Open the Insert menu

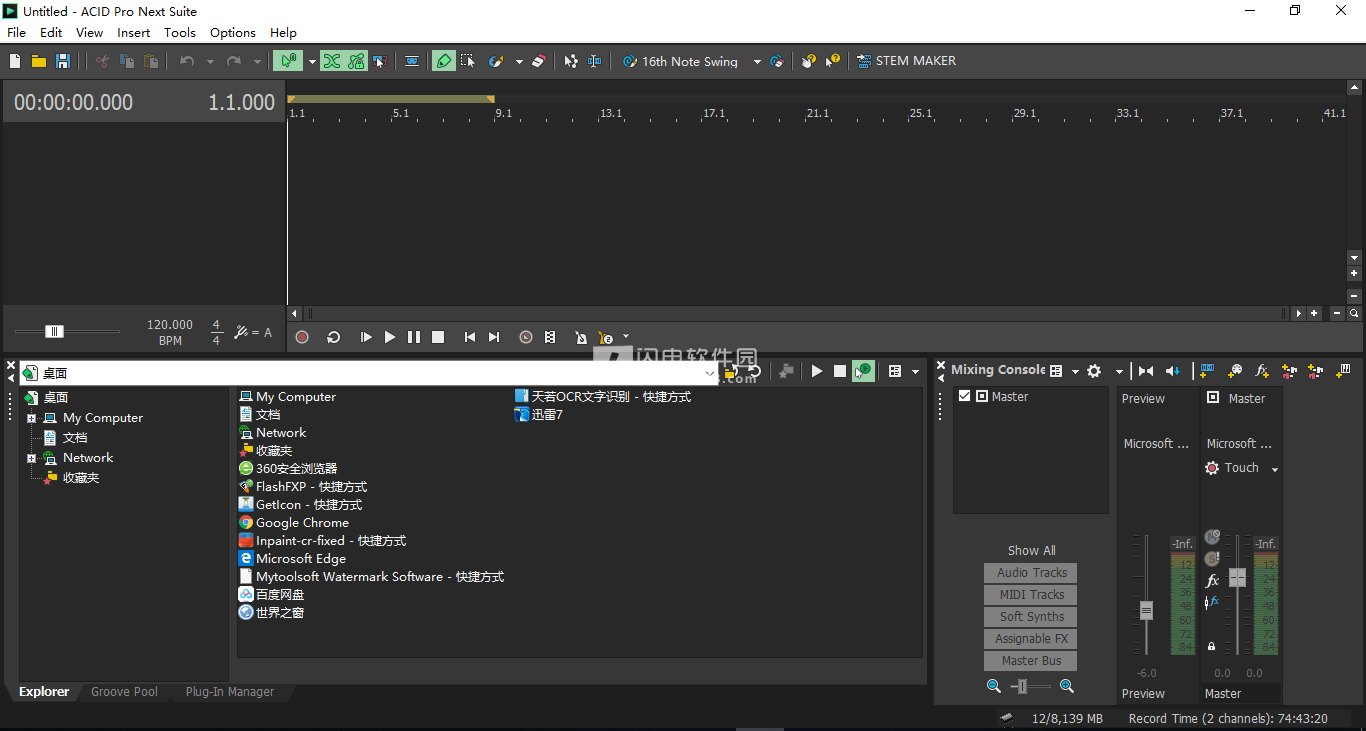tap(133, 32)
